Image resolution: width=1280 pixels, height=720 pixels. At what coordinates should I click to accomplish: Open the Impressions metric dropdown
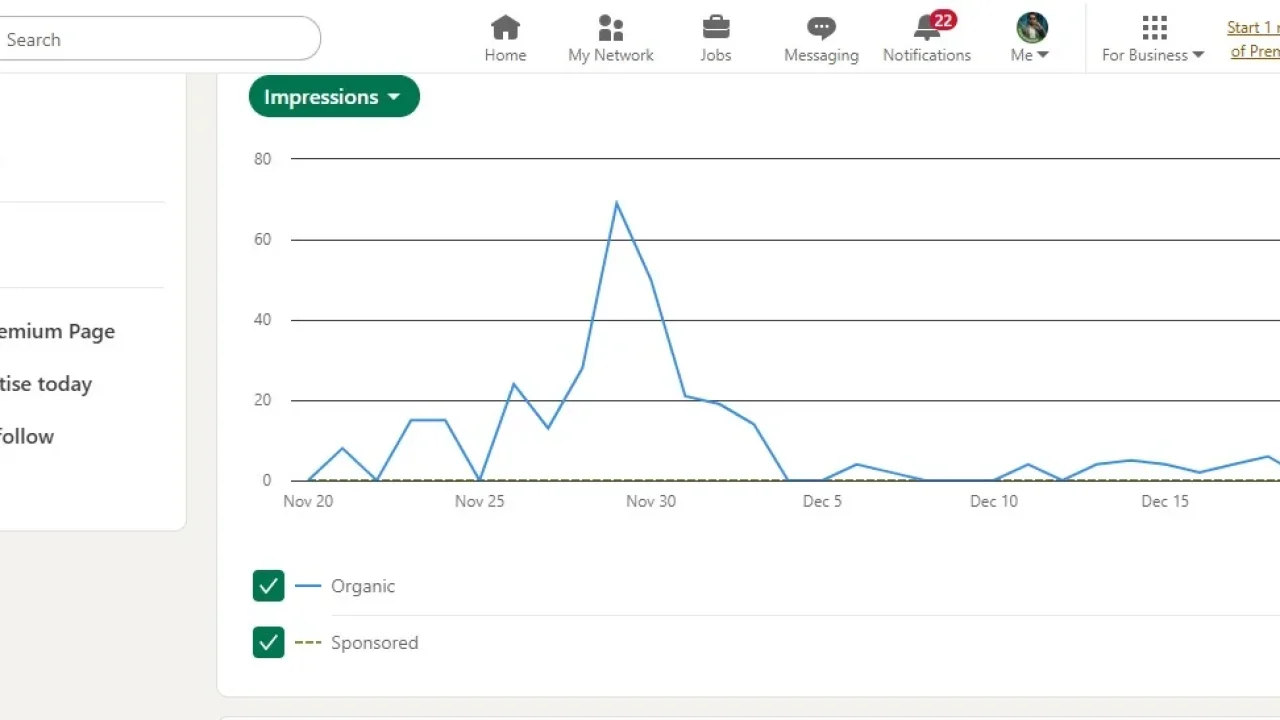point(334,96)
